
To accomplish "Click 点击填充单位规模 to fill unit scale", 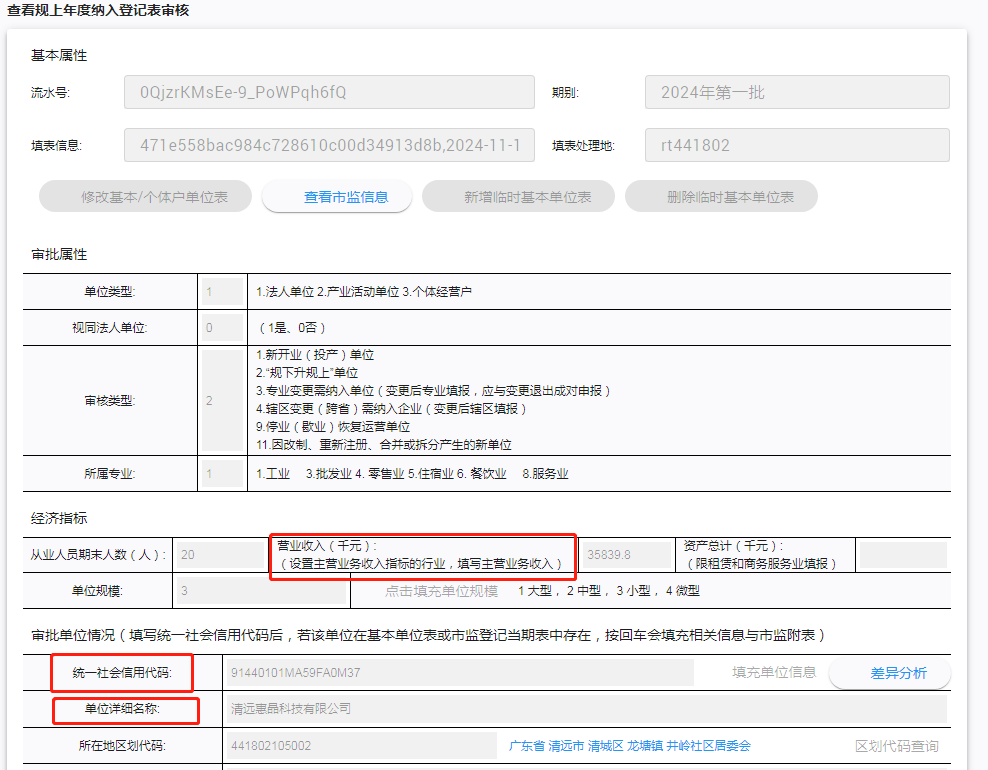I will [x=441, y=591].
